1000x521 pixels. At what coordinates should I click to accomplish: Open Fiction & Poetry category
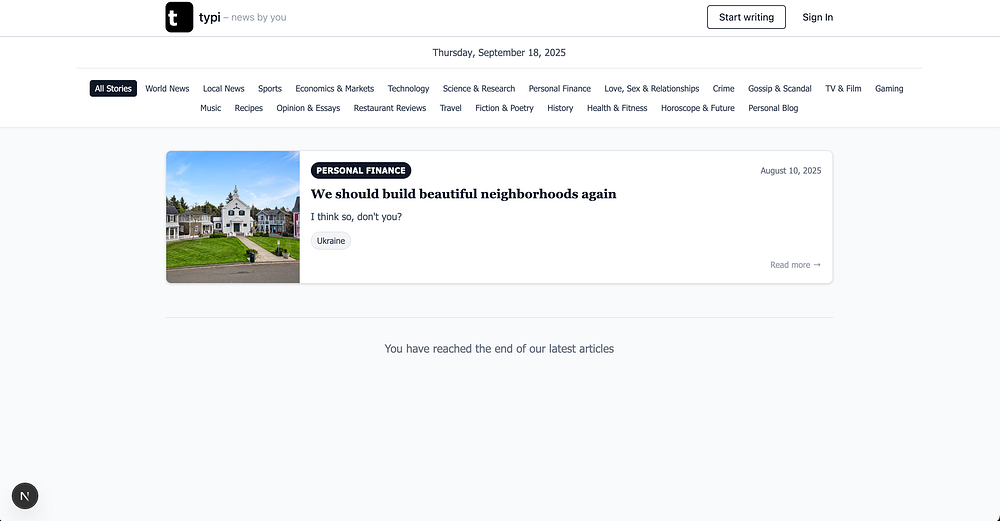click(x=504, y=108)
